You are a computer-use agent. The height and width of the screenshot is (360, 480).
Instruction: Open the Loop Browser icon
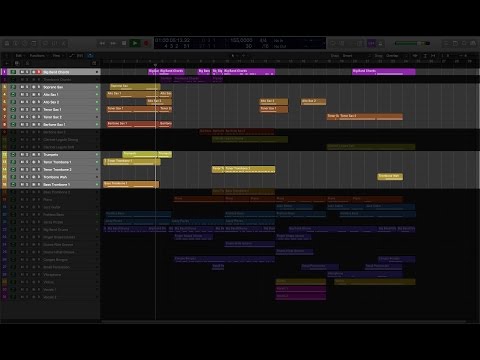tap(464, 43)
